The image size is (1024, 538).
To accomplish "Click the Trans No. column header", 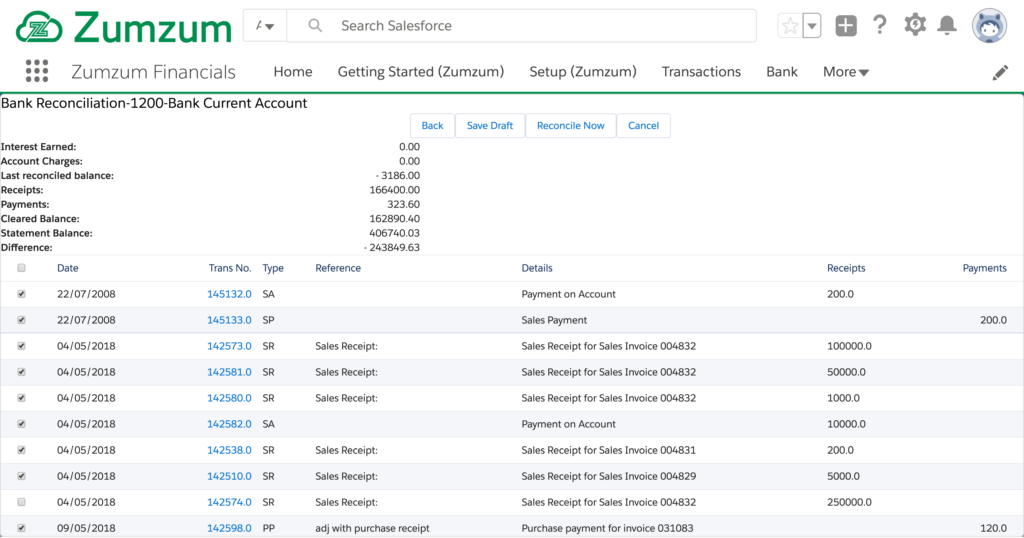I will 230,268.
